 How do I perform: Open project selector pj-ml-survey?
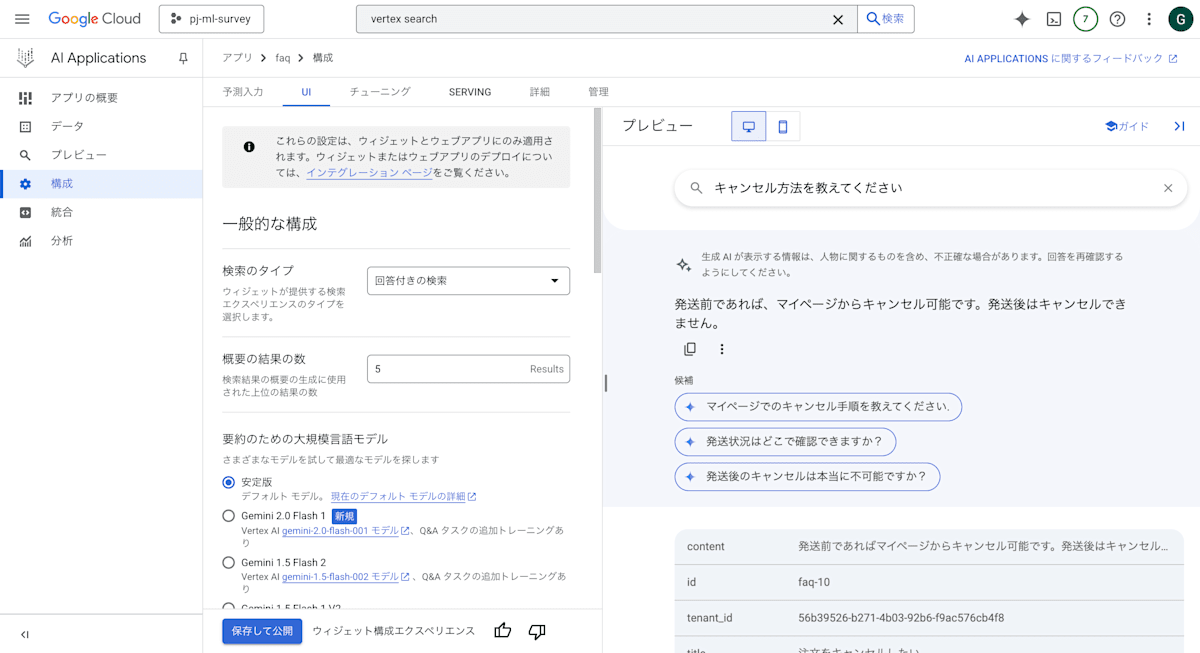pyautogui.click(x=211, y=19)
